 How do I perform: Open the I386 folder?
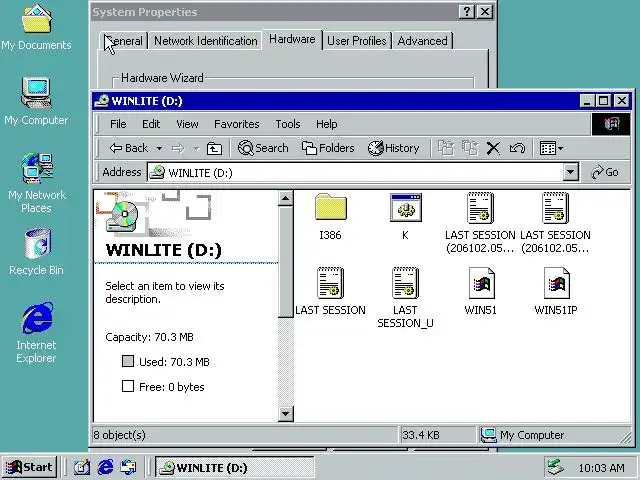tap(330, 207)
